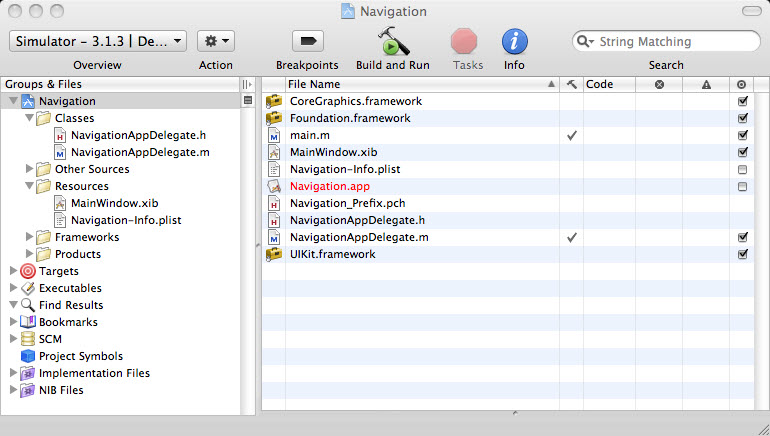Image resolution: width=770 pixels, height=436 pixels.
Task: Check target checkbox for Navigation-Info.plist row
Action: pos(742,169)
